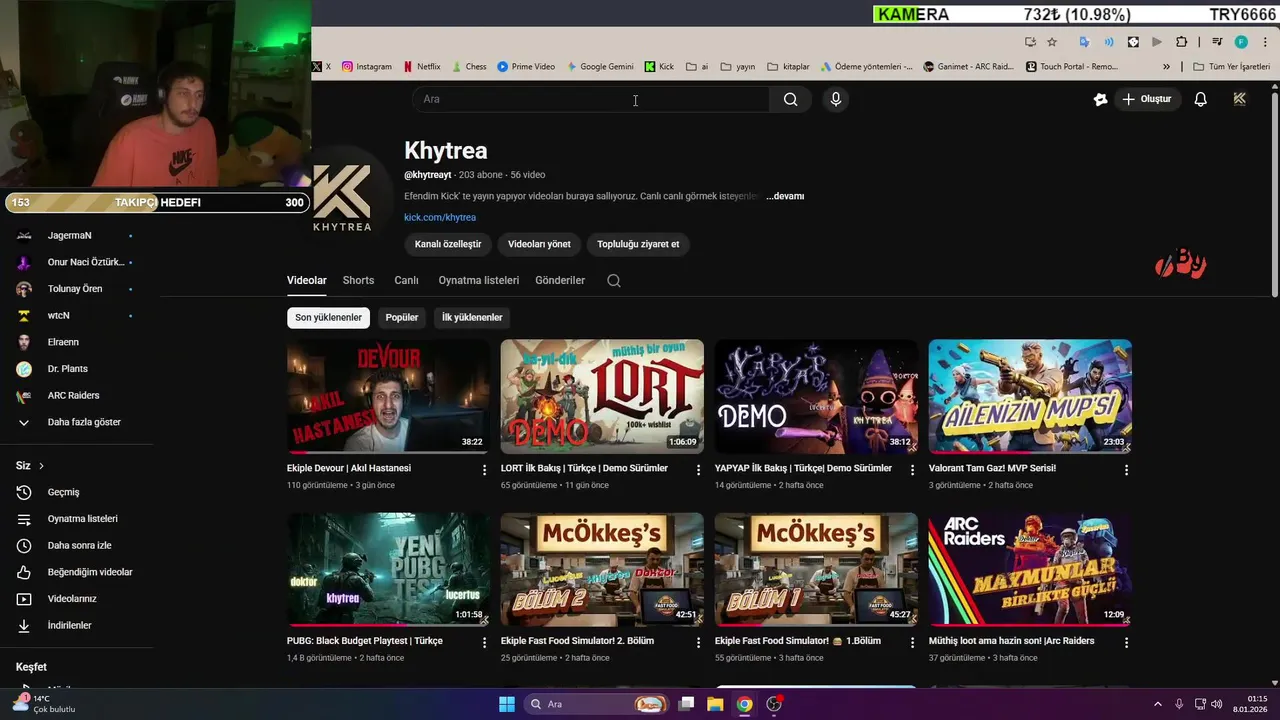Select the Videolar tab

306,280
